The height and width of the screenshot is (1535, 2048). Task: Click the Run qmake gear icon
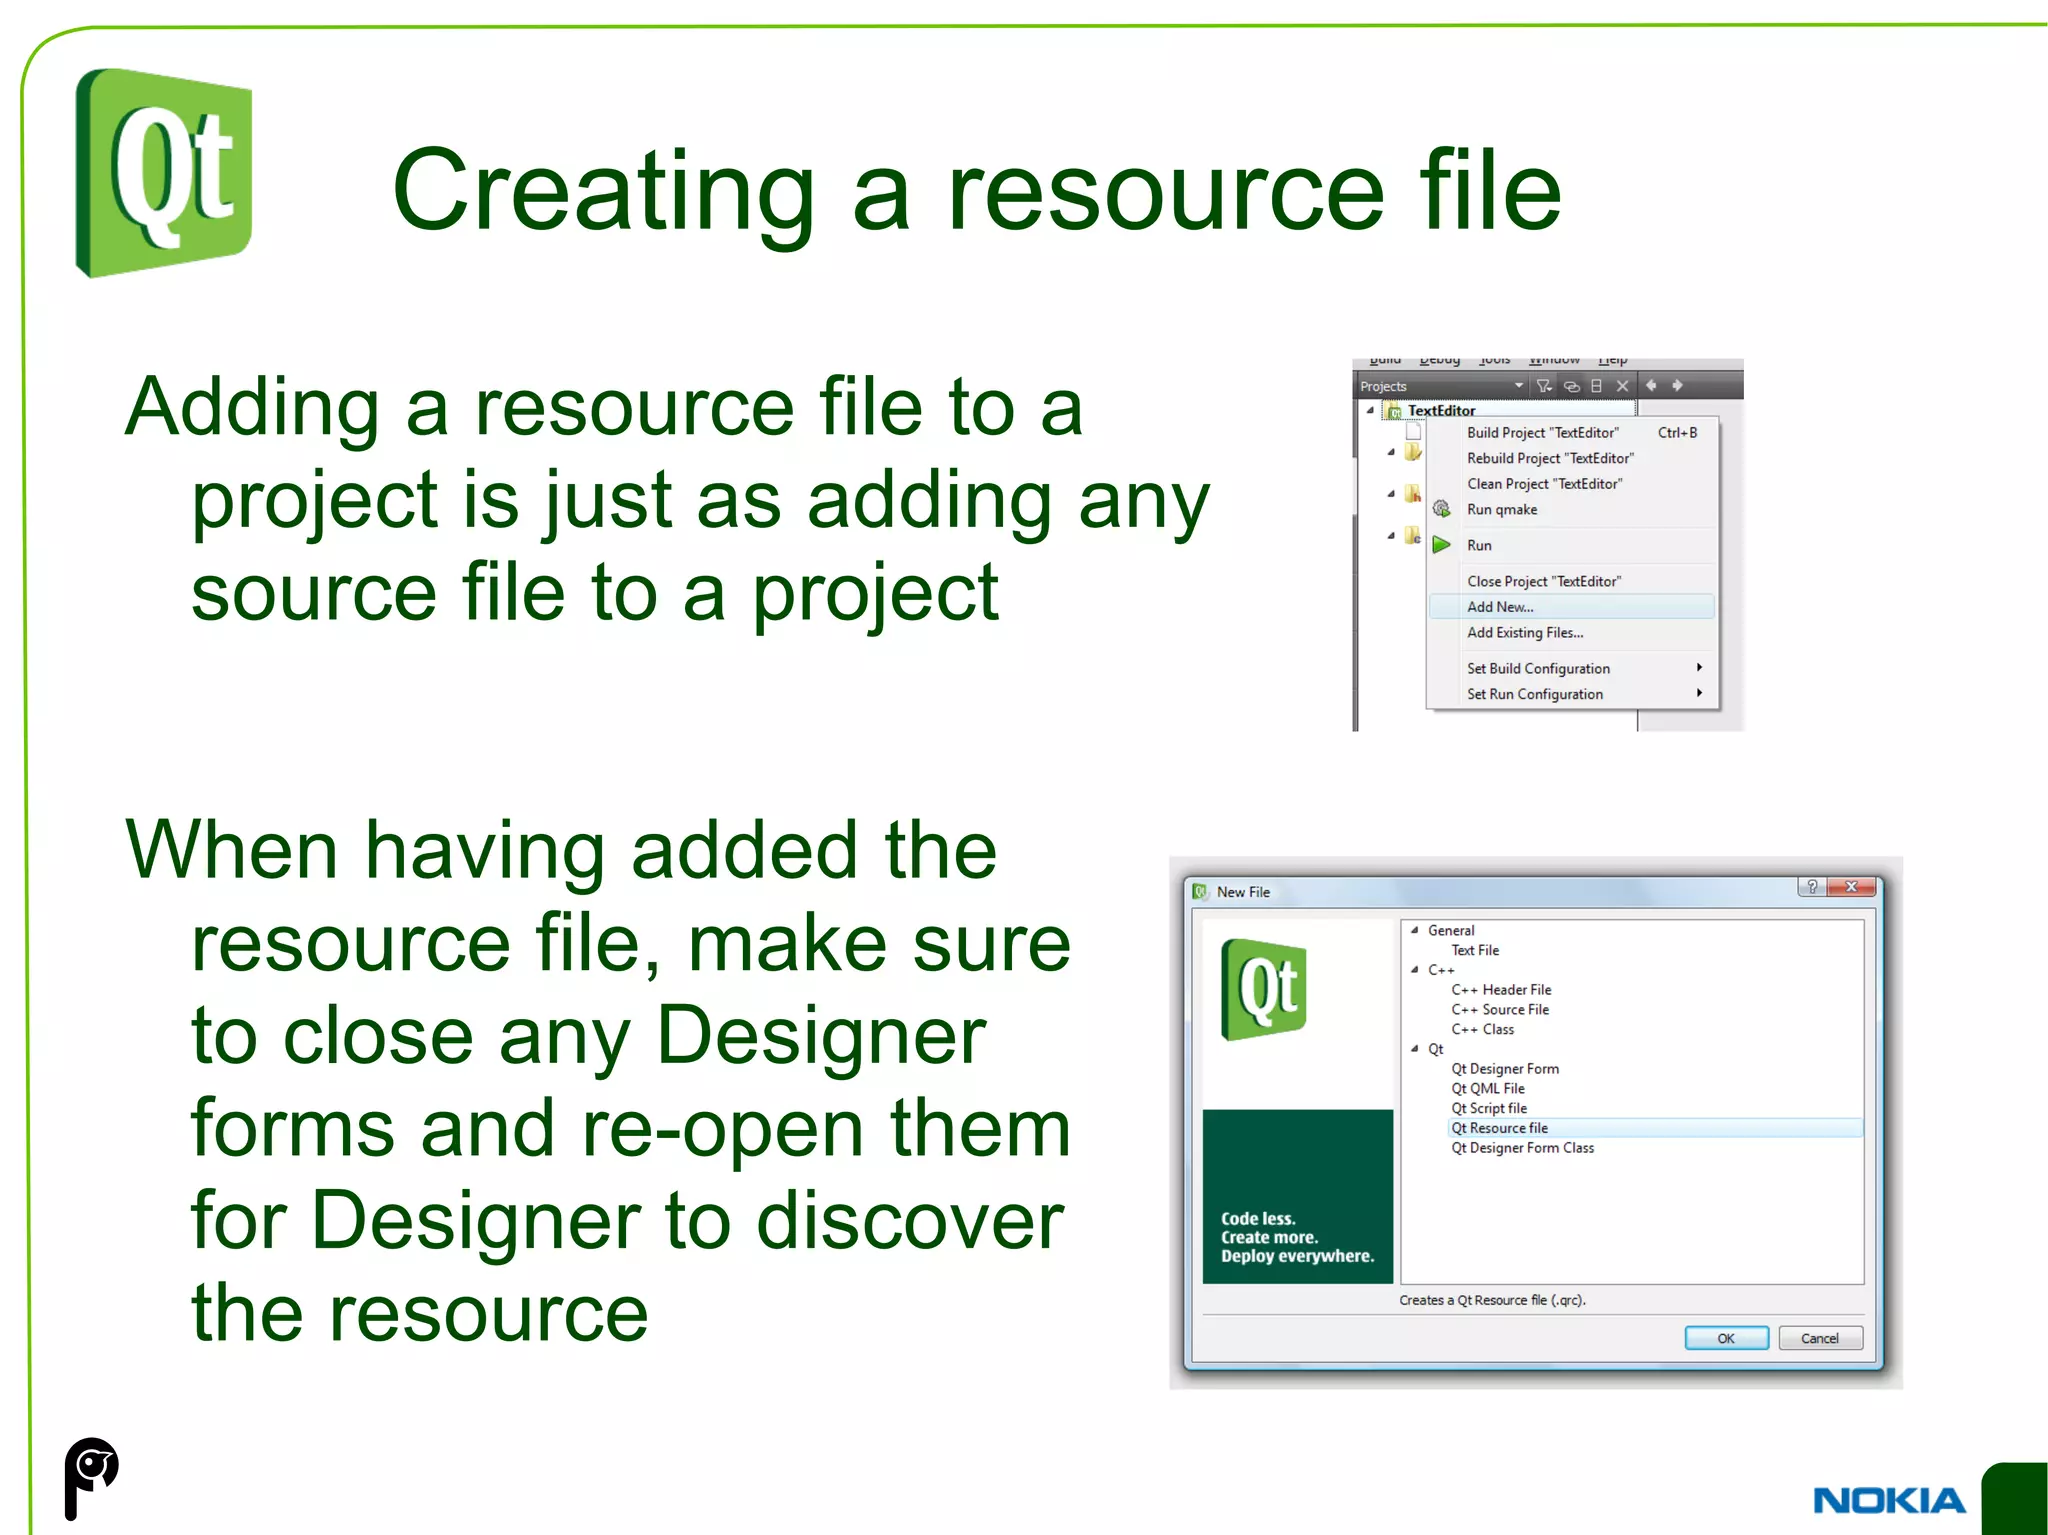[1441, 509]
